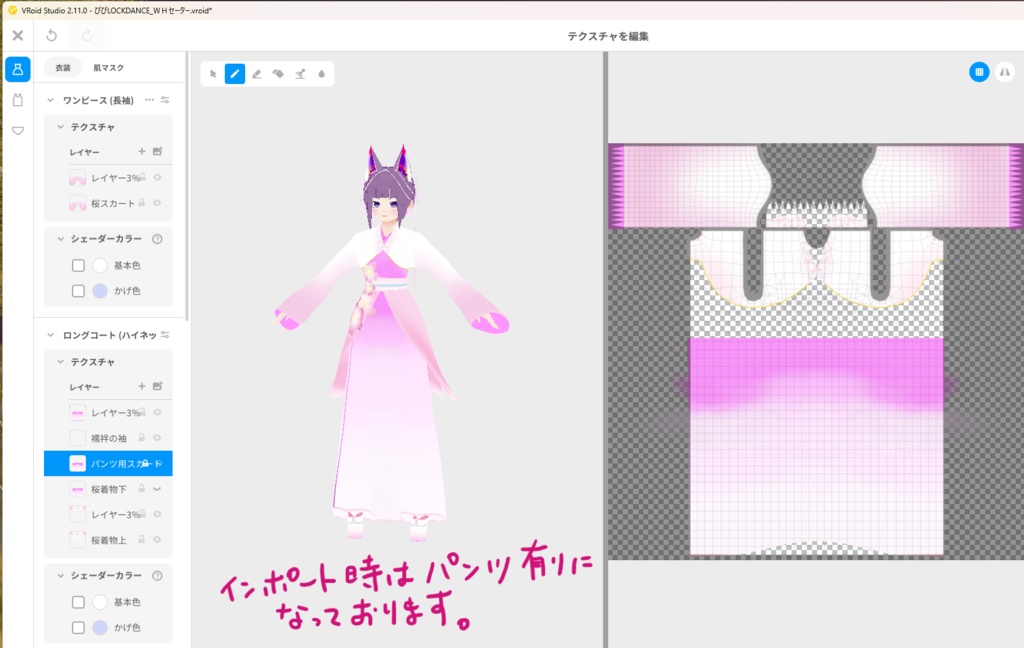Image resolution: width=1024 pixels, height=648 pixels.
Task: Open the Fill tool in the editing toolbar
Action: (x=278, y=73)
